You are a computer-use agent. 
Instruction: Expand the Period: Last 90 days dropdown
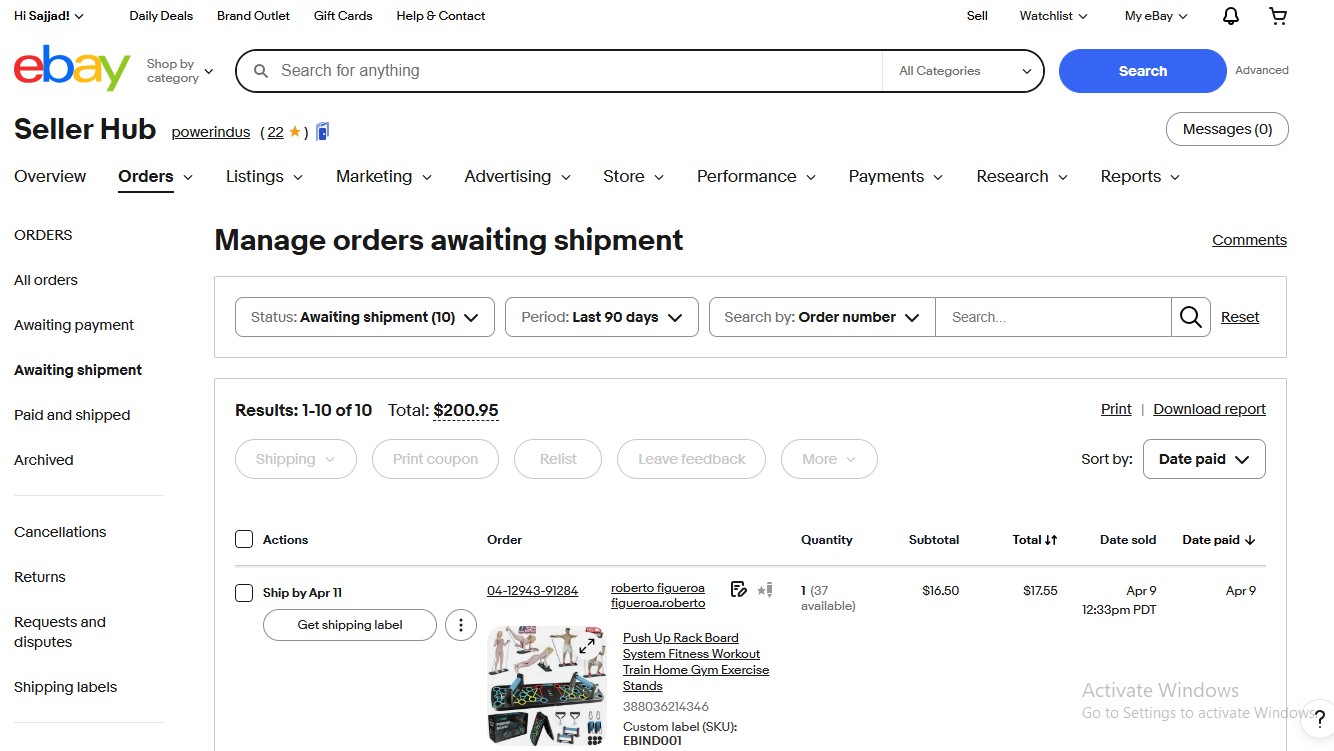(601, 317)
